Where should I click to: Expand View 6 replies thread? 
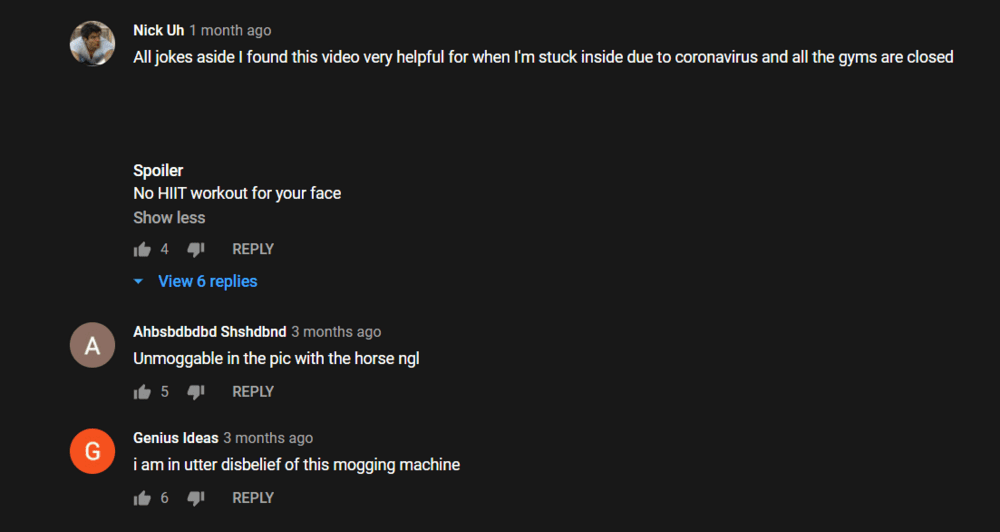click(207, 281)
